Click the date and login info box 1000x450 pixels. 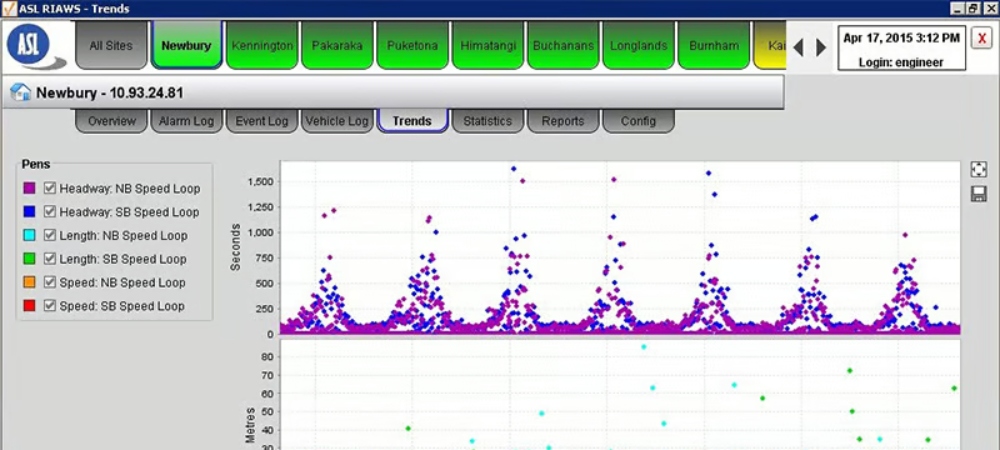coord(901,48)
